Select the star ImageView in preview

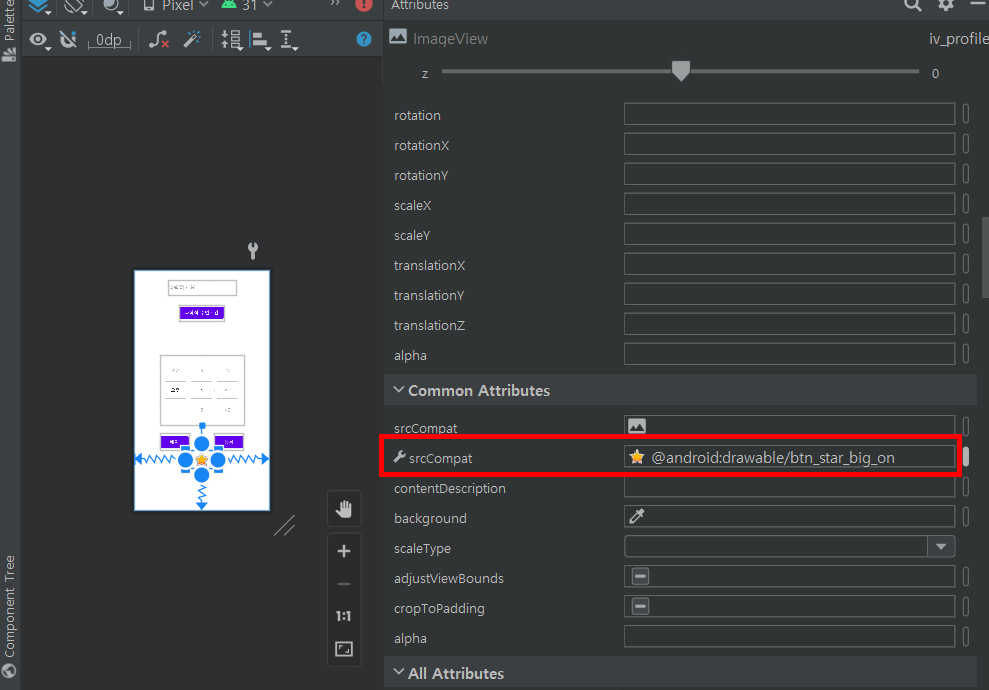click(x=201, y=460)
